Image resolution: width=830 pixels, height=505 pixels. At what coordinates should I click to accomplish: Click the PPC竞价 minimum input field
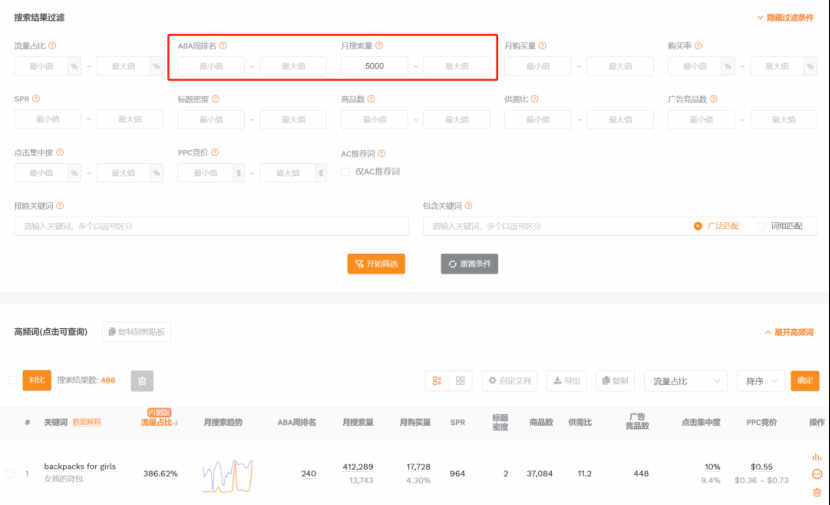(205, 173)
